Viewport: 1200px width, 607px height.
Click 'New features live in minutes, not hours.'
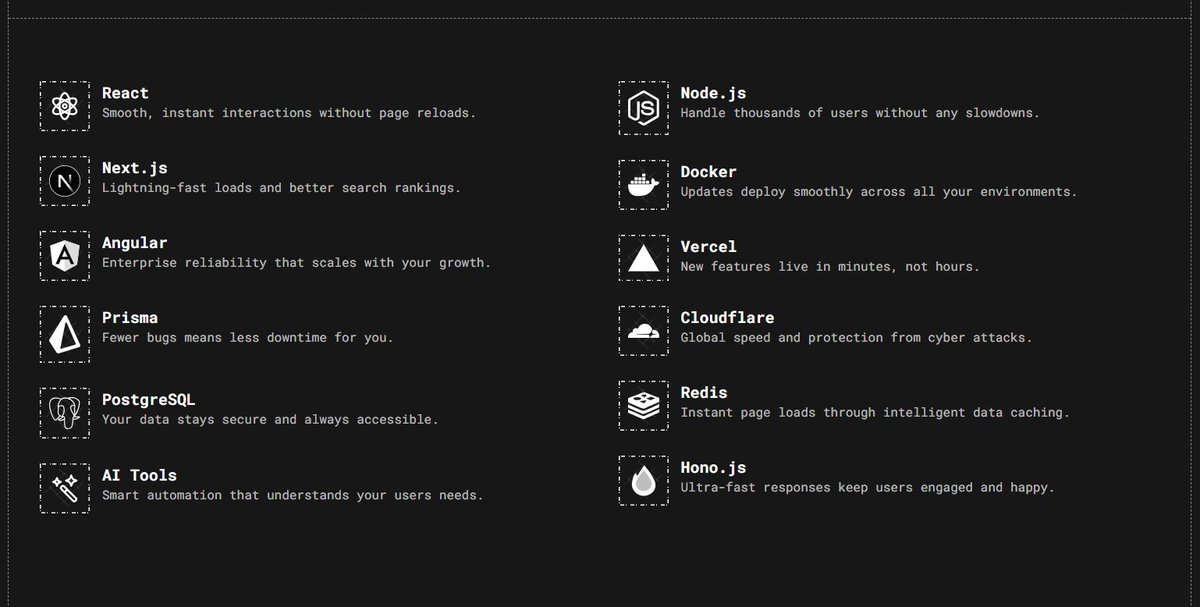[x=830, y=267]
